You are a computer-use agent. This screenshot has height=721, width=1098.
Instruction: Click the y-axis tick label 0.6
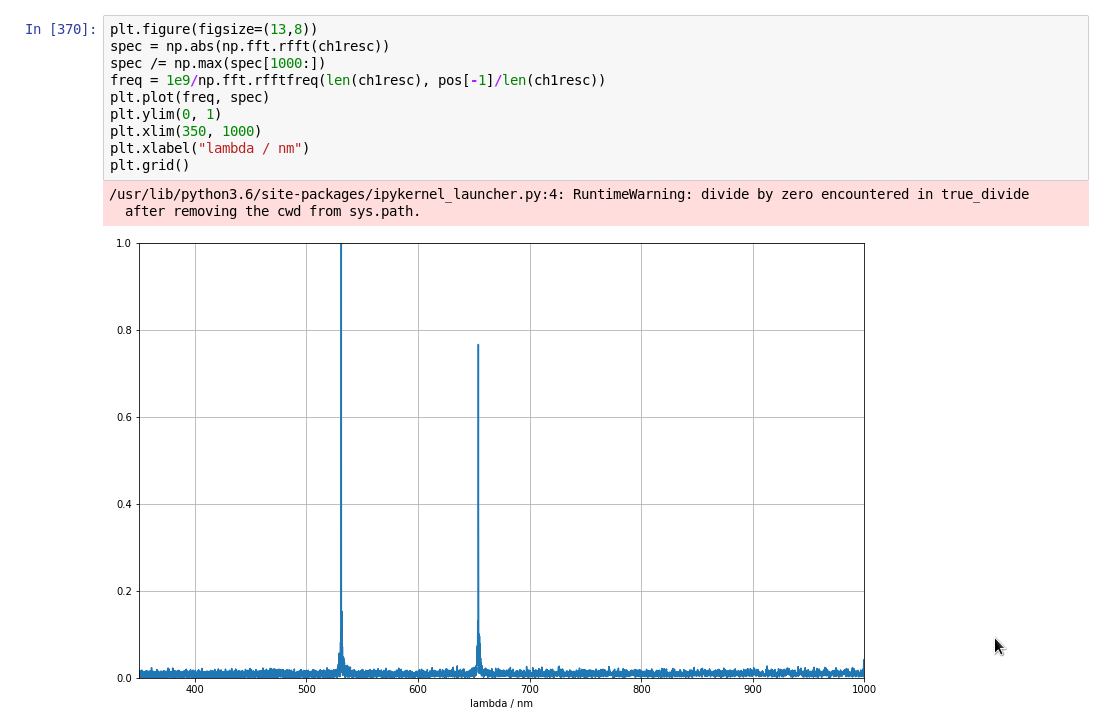124,417
